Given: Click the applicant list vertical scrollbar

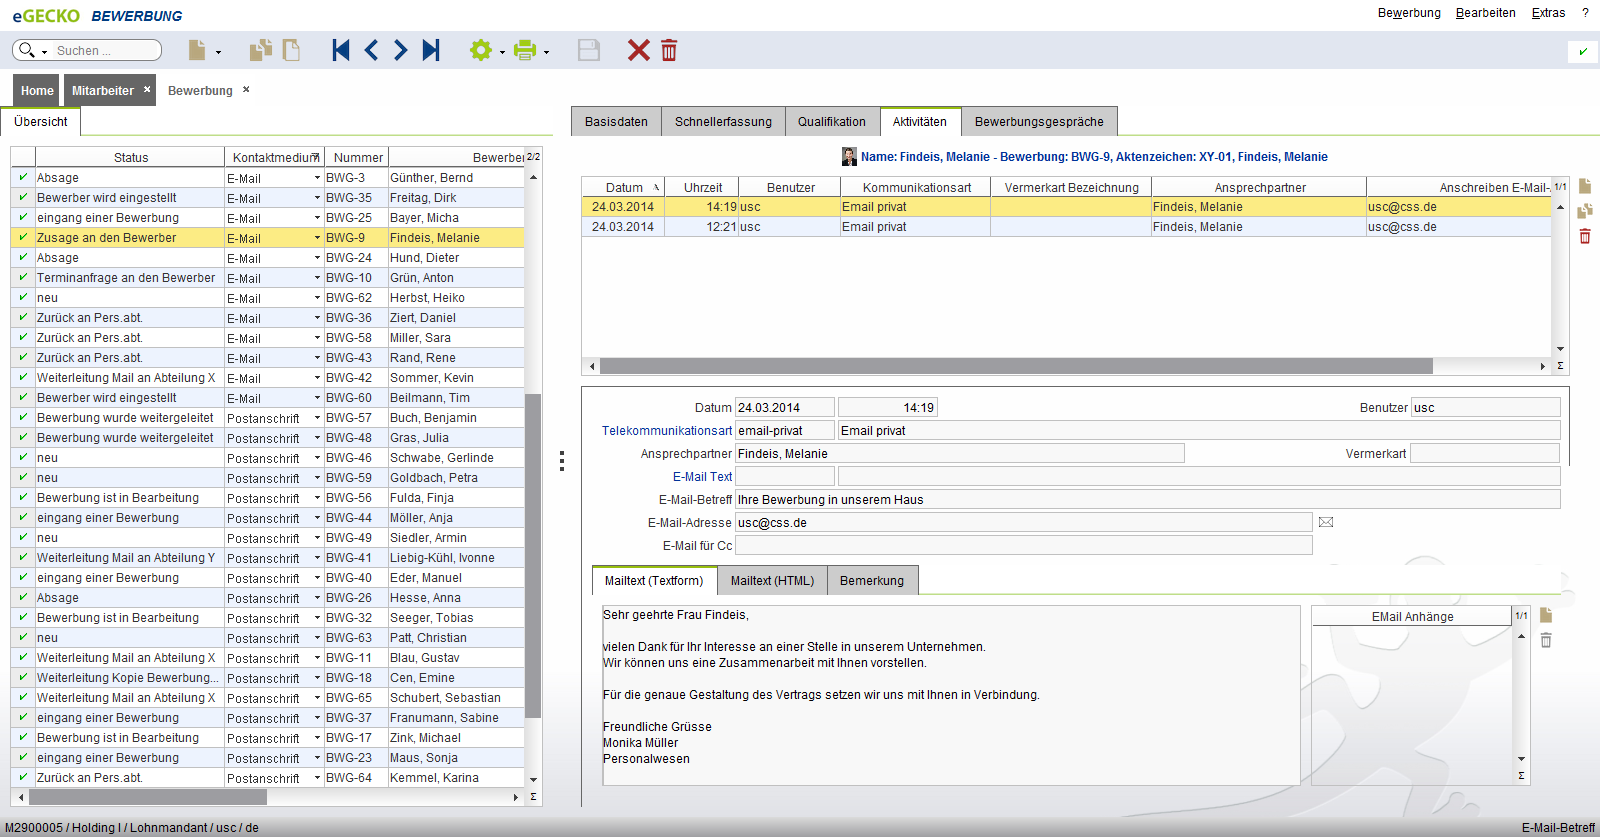Looking at the screenshot, I should [x=533, y=555].
